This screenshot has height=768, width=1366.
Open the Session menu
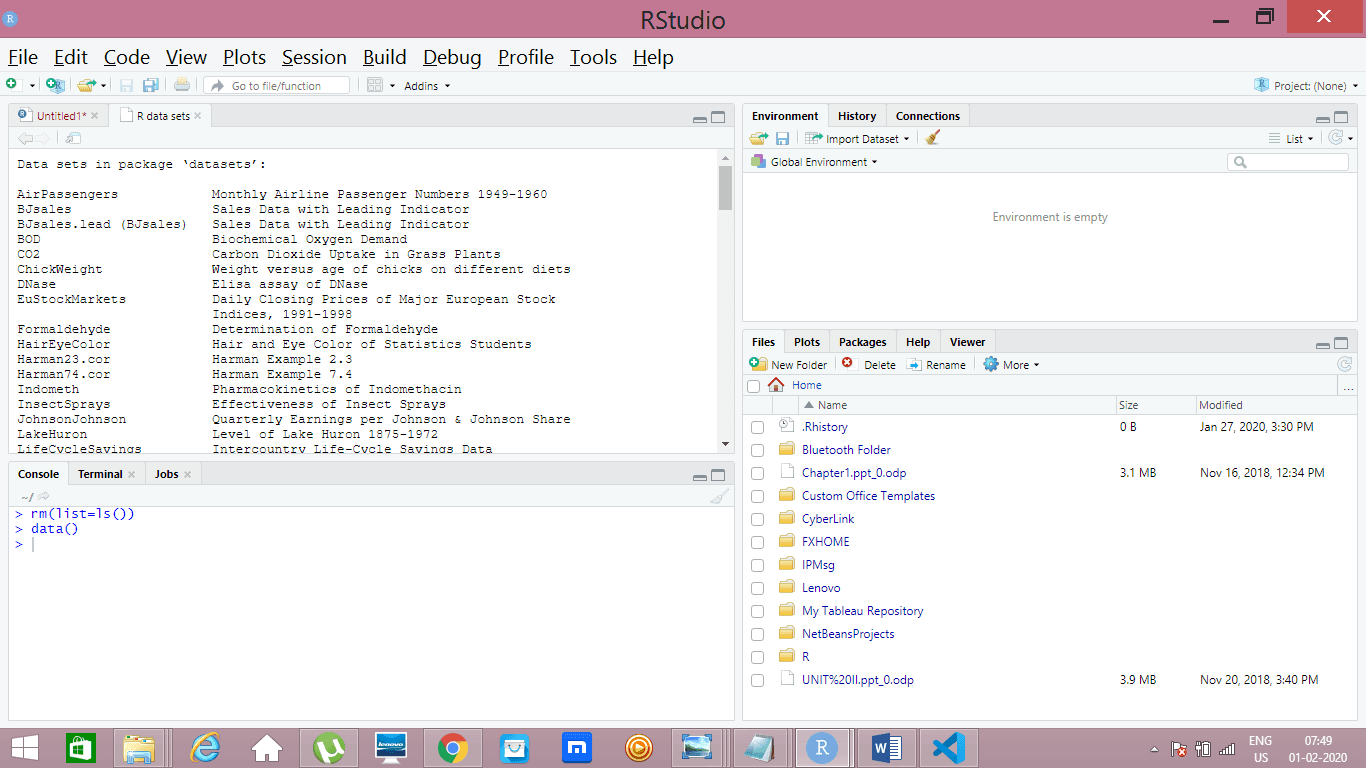coord(314,57)
